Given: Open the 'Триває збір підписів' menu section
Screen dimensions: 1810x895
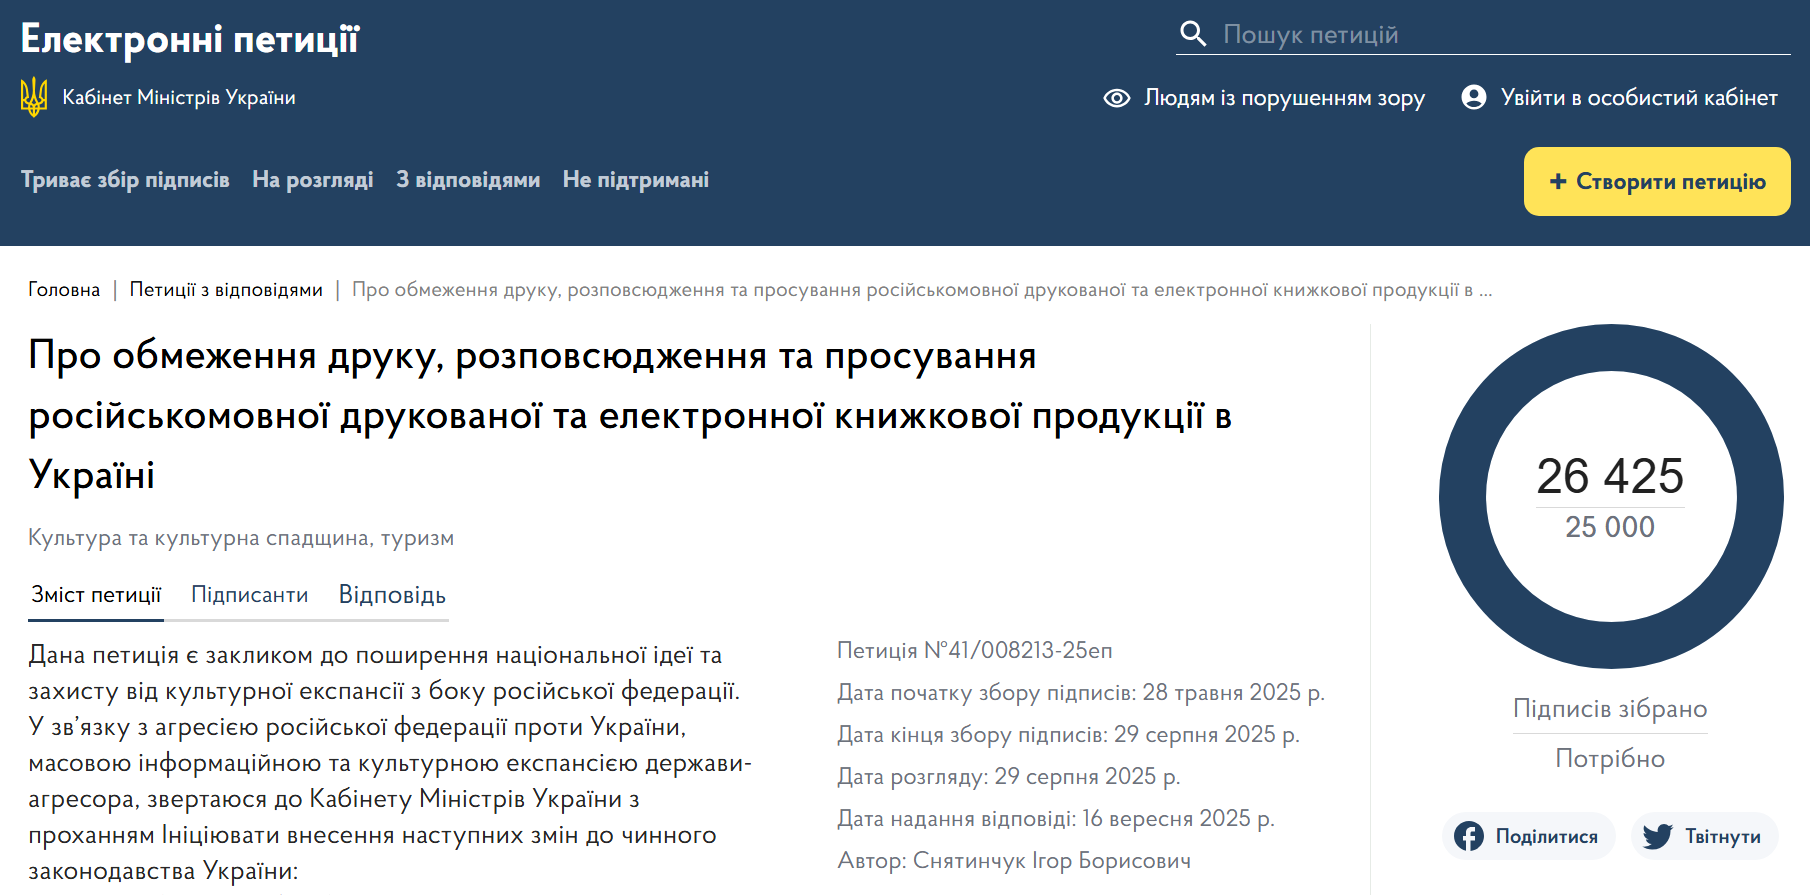Looking at the screenshot, I should point(125,180).
